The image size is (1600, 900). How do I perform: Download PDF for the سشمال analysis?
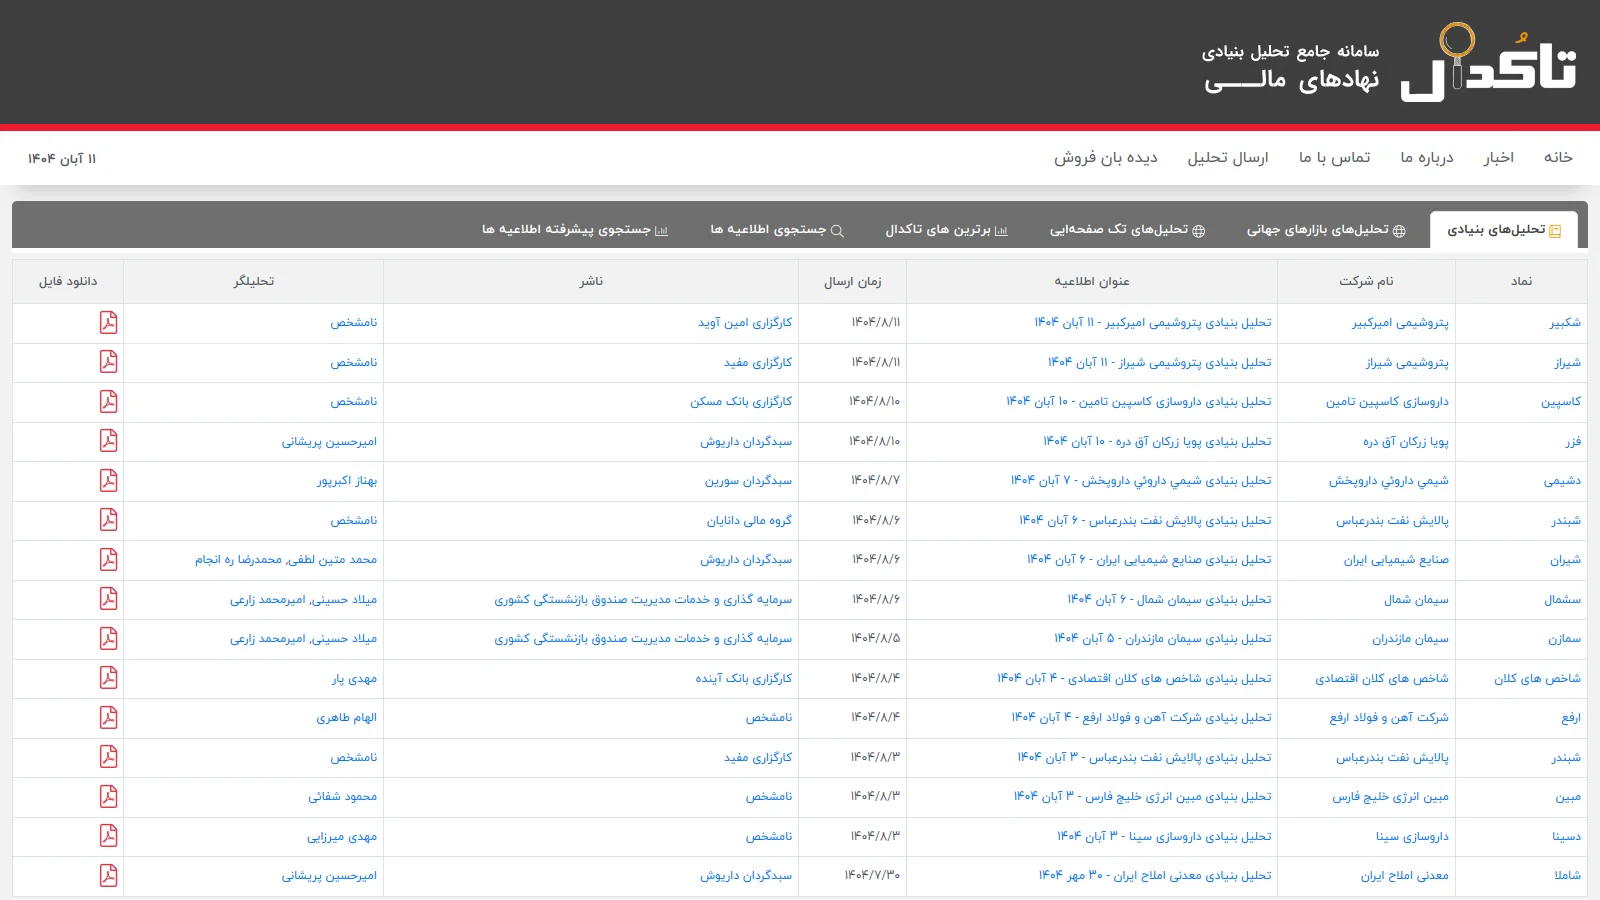tap(108, 599)
